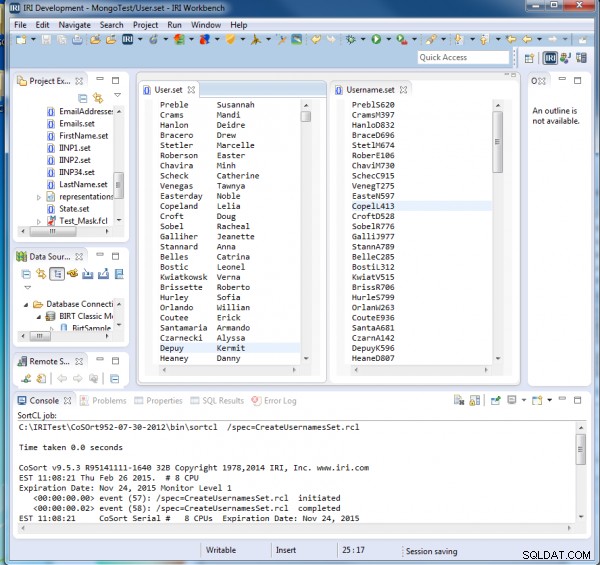Image resolution: width=600 pixels, height=565 pixels.
Task: Click the 'CopelL413' line in Username.set
Action: coord(373,206)
